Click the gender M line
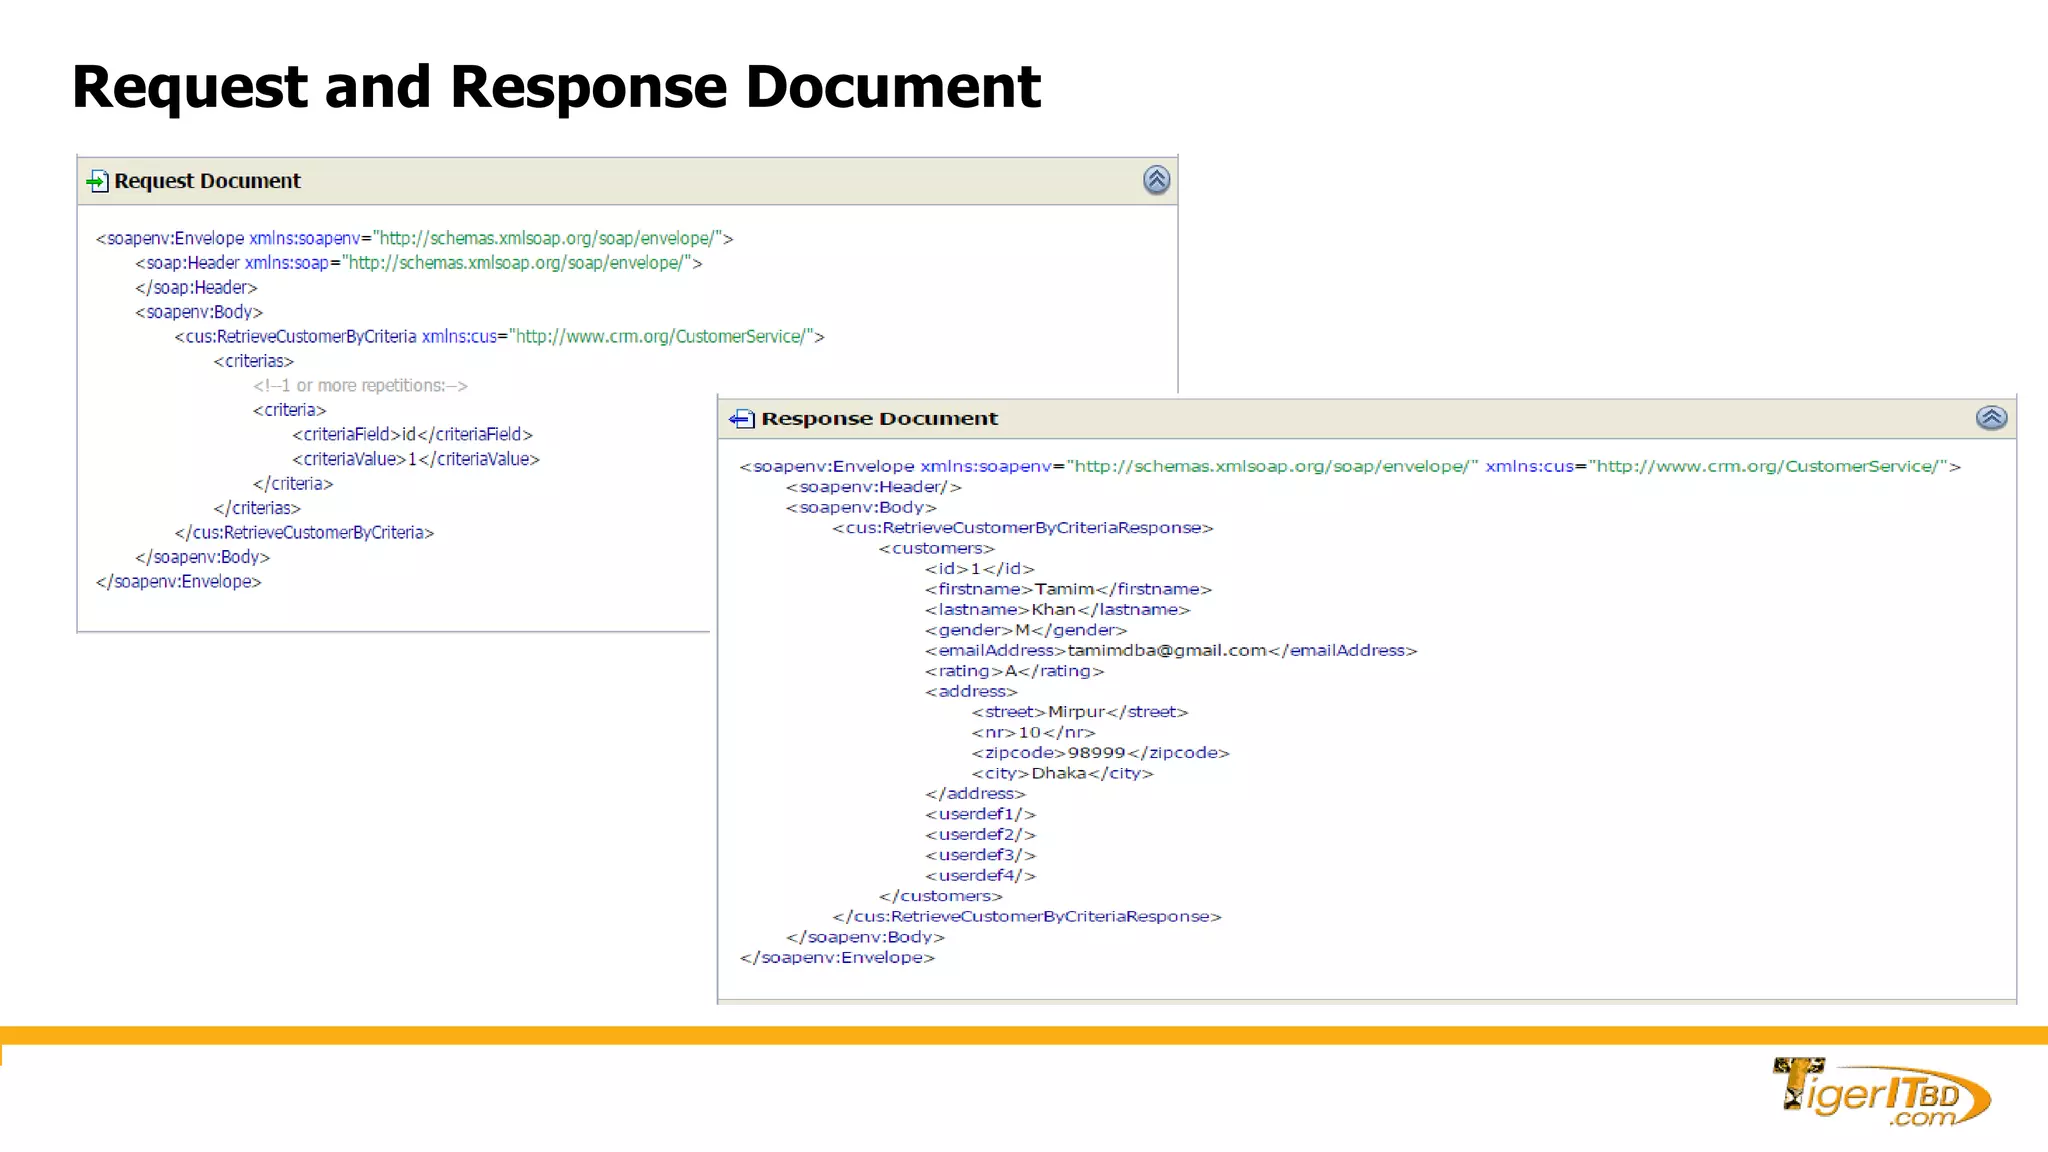 [x=1026, y=631]
